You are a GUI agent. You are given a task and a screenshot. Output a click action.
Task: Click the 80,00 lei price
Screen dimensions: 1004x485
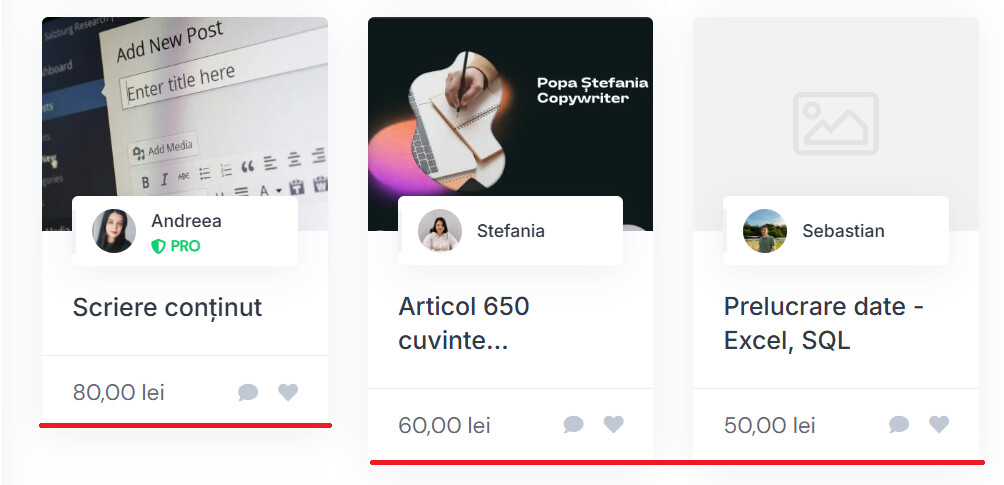click(x=119, y=392)
